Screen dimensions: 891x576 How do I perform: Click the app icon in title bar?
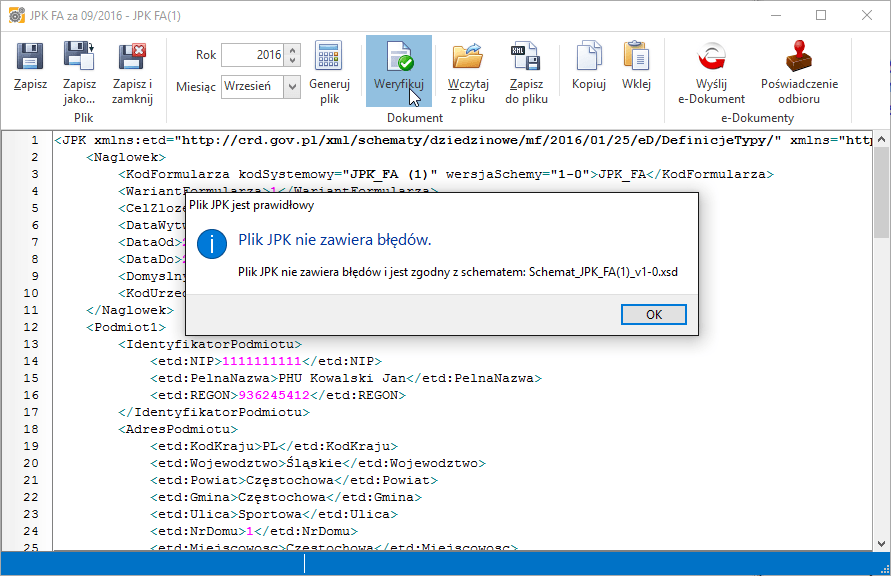click(x=15, y=15)
